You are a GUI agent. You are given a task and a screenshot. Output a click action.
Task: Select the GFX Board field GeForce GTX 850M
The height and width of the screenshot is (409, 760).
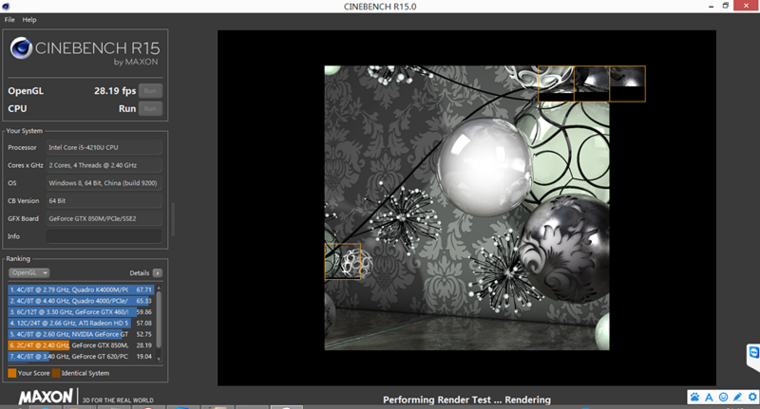(104, 219)
